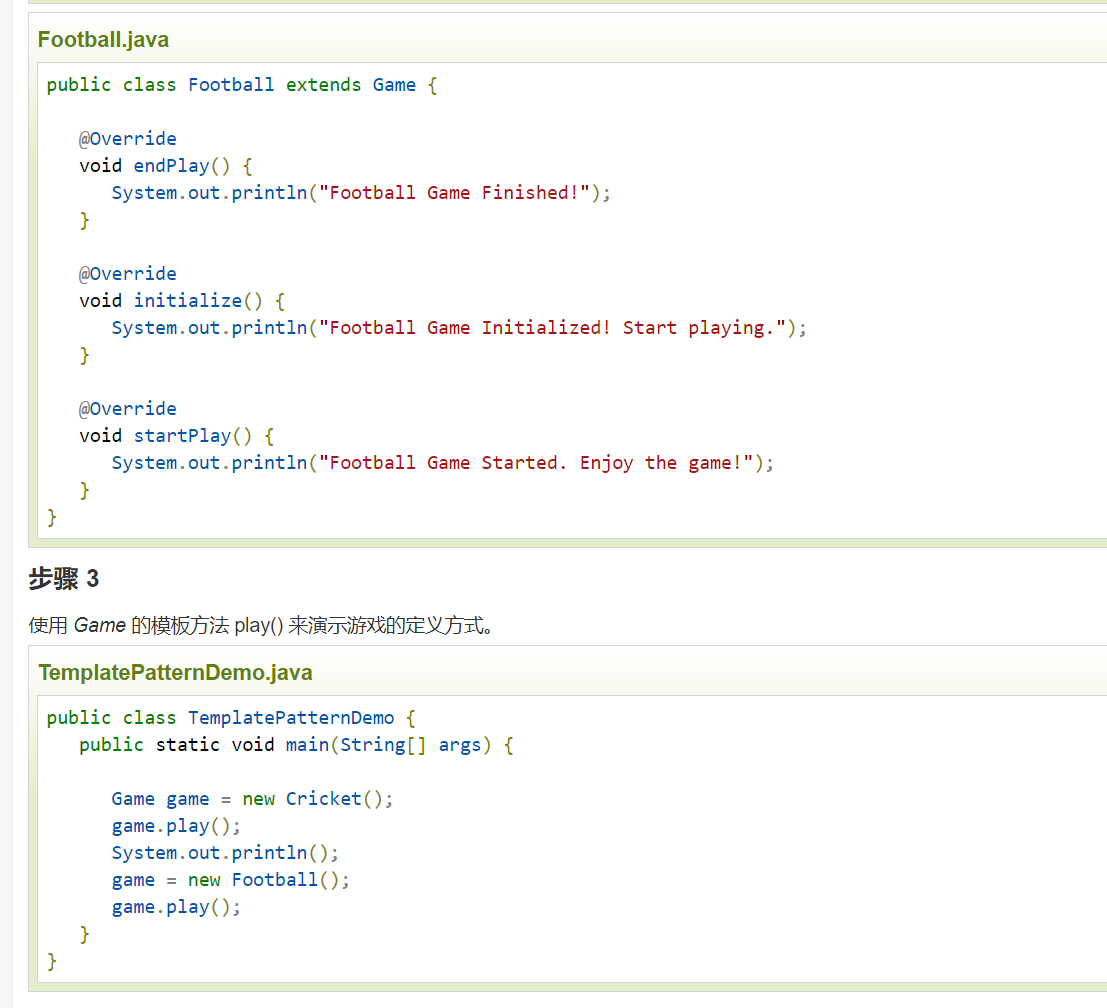
Task: Click the Football.java file heading
Action: (103, 40)
